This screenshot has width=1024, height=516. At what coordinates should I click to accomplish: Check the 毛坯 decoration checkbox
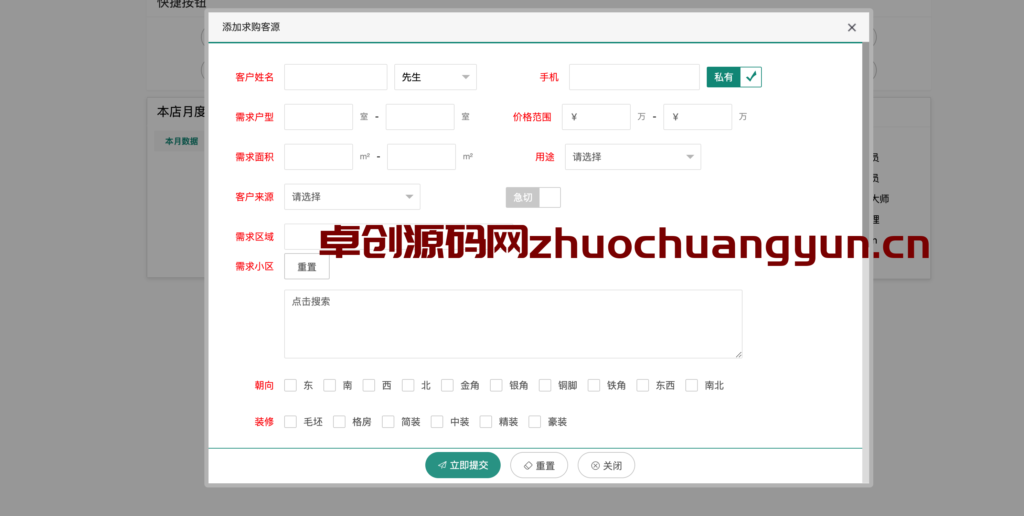[291, 422]
